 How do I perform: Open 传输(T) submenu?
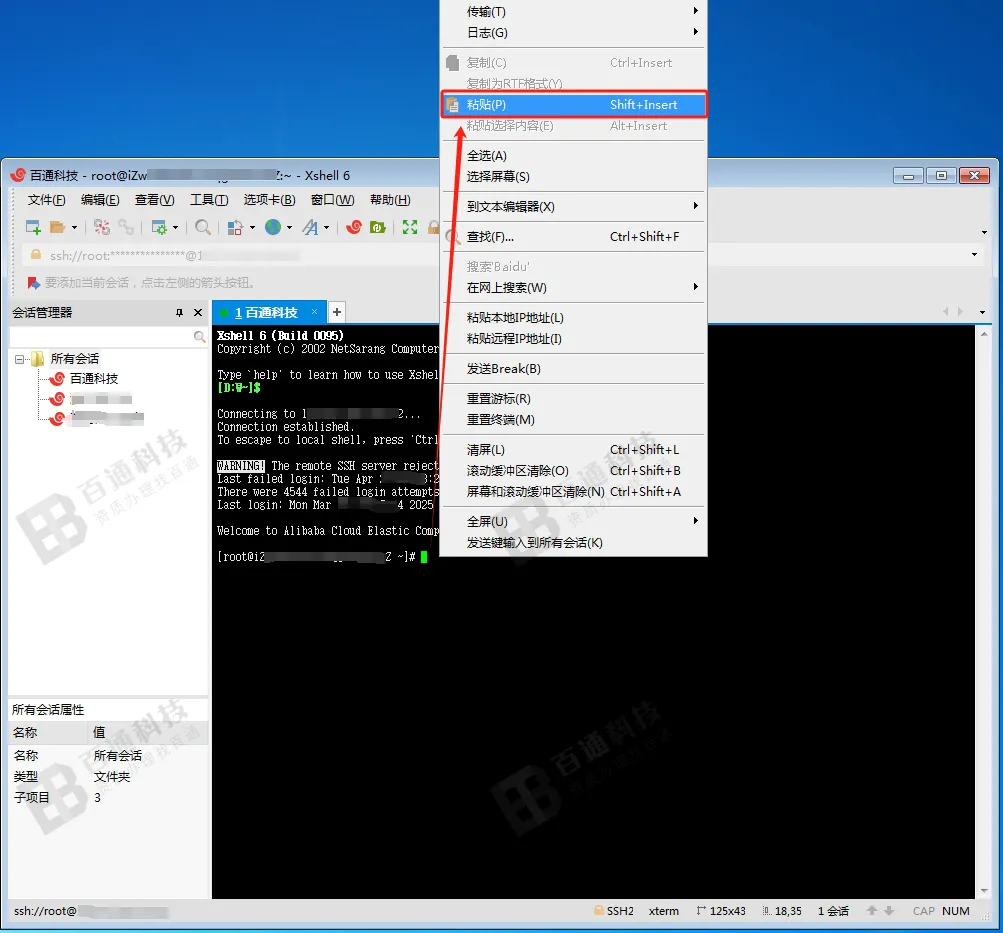coord(574,12)
